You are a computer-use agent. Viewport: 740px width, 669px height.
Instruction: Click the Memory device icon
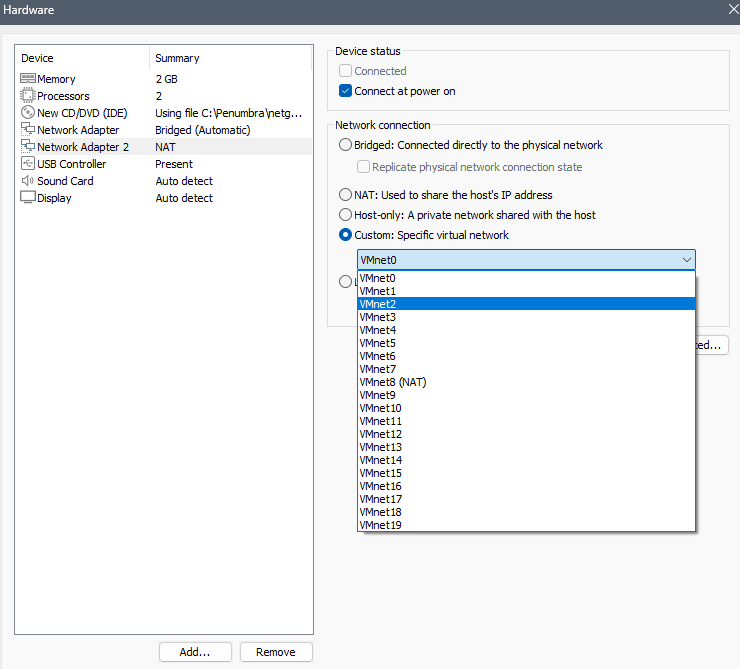point(28,78)
